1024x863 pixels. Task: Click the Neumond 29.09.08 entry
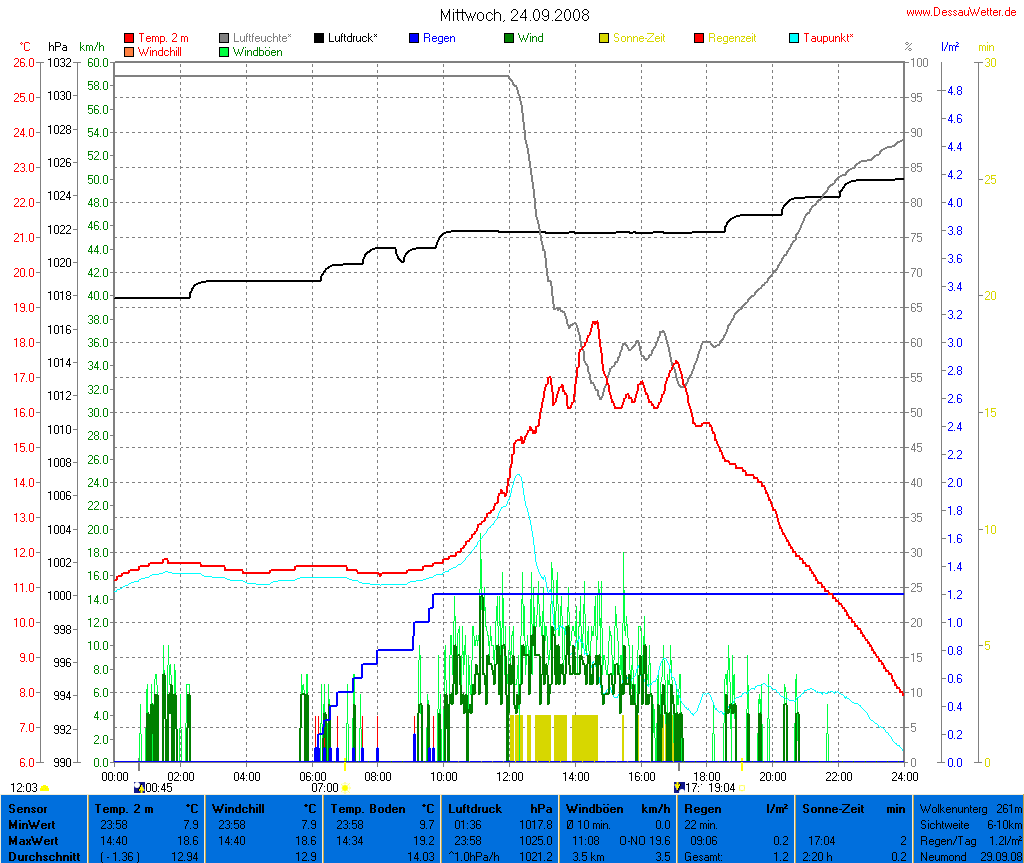968,856
